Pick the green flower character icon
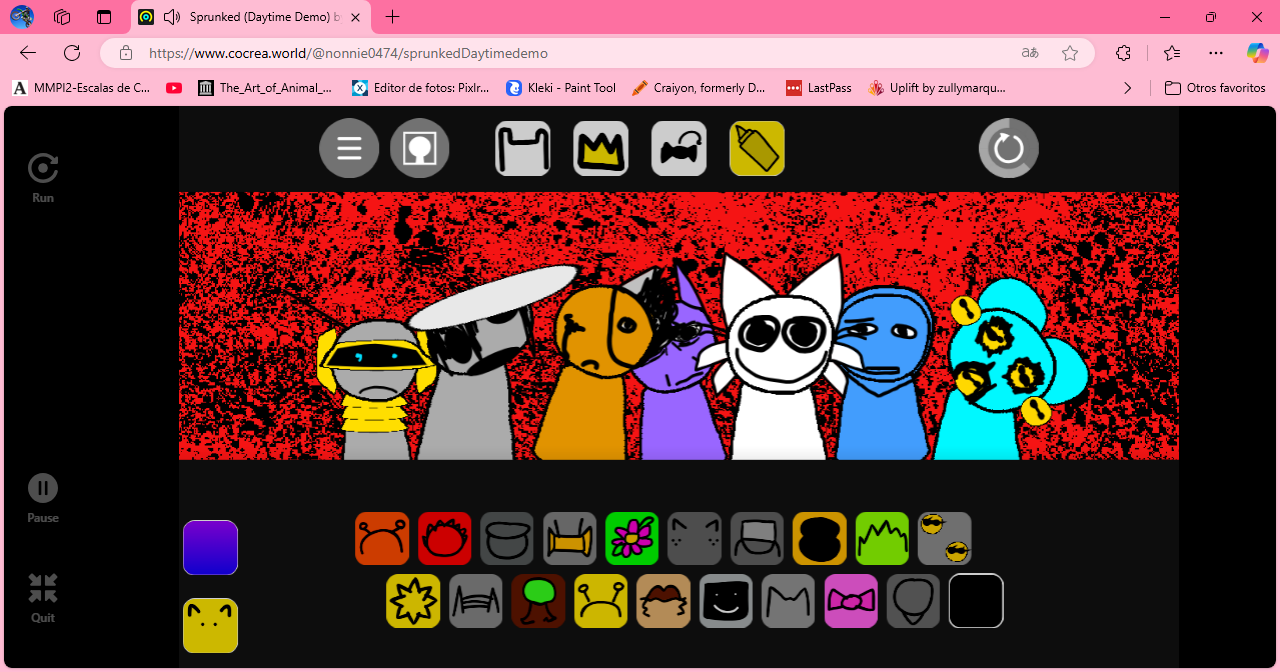Screen dimensions: 1280x672 [x=632, y=539]
